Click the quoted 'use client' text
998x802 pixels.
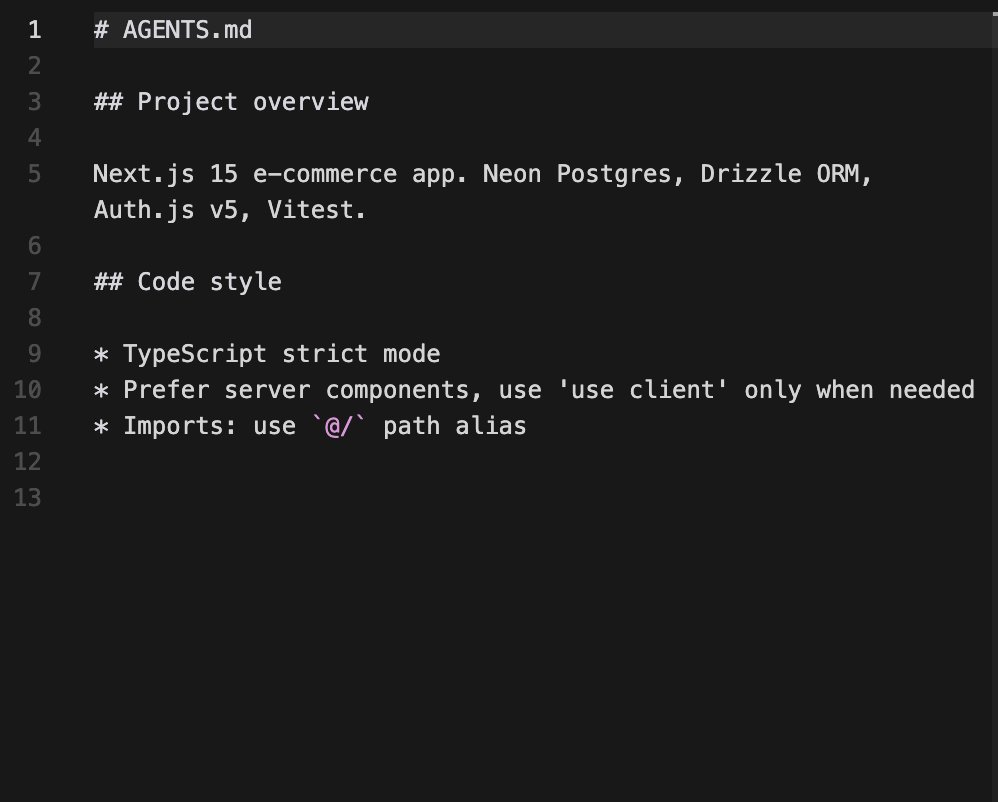coord(643,390)
